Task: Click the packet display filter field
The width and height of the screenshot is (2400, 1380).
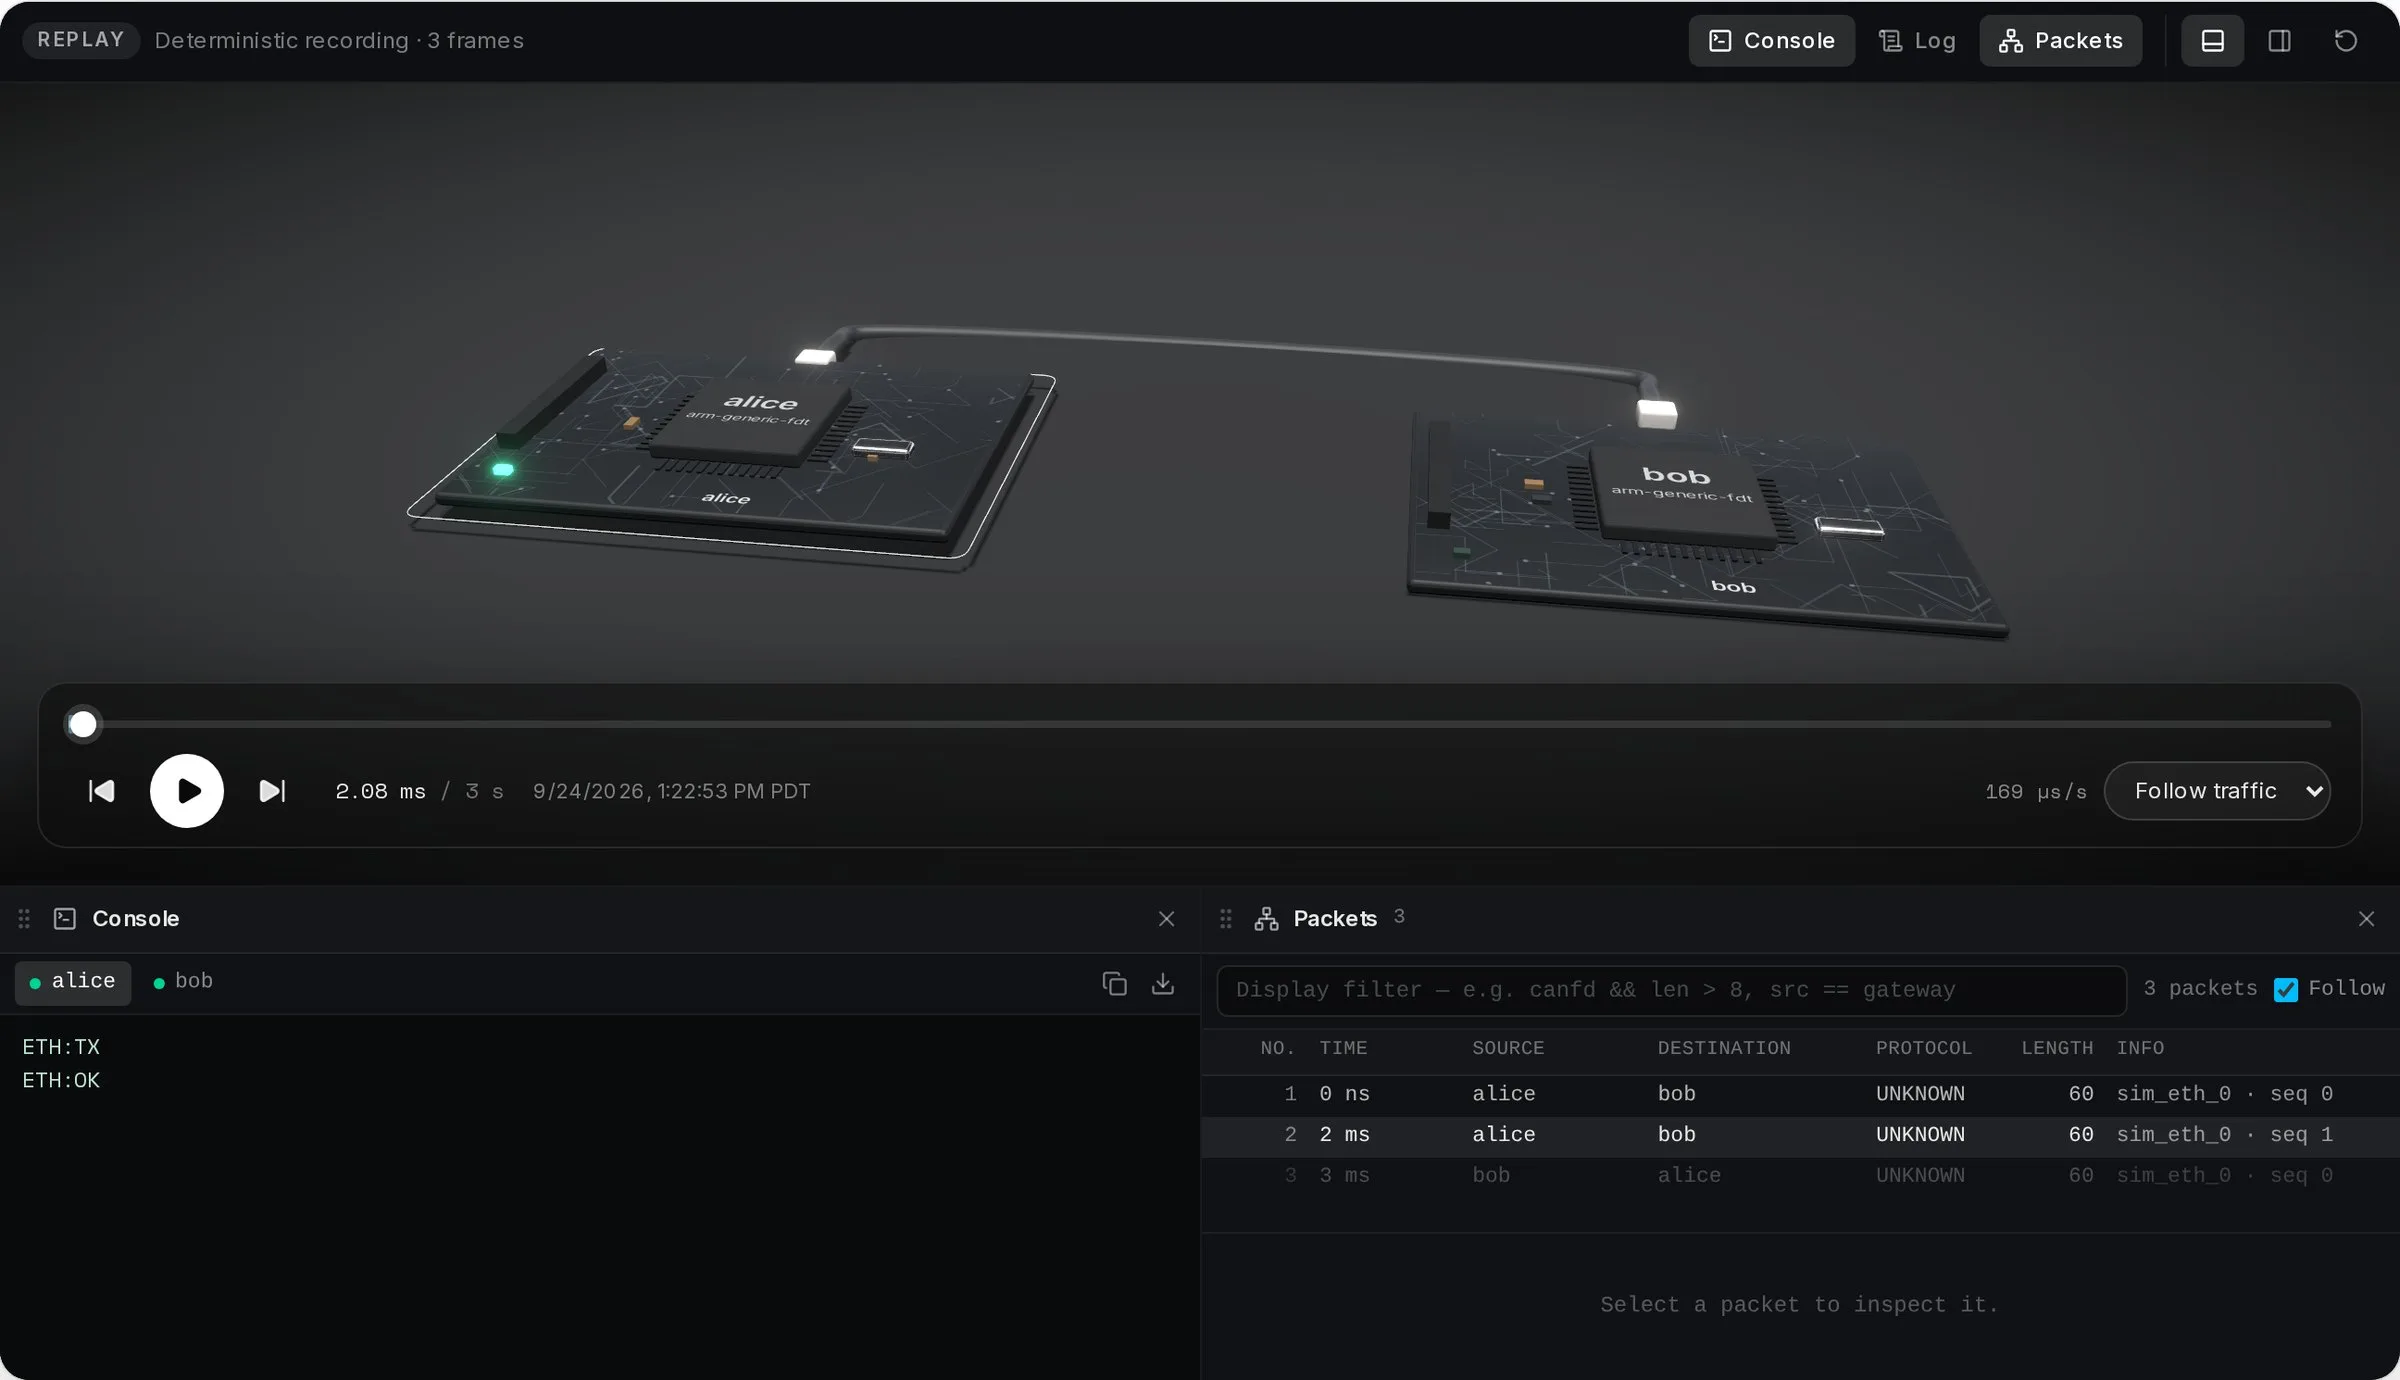Action: click(x=1671, y=990)
